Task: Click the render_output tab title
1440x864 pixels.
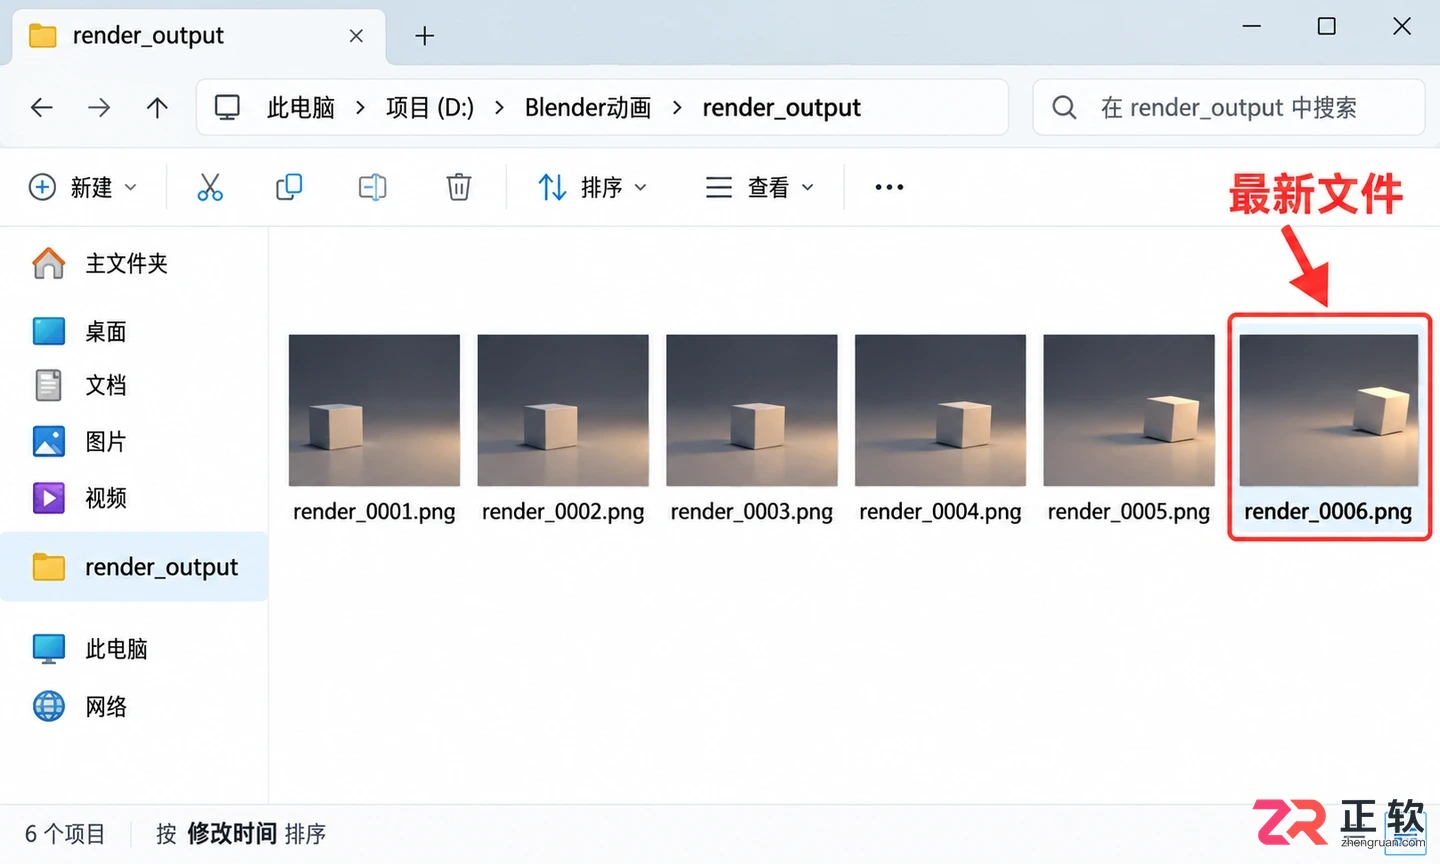Action: pos(148,36)
